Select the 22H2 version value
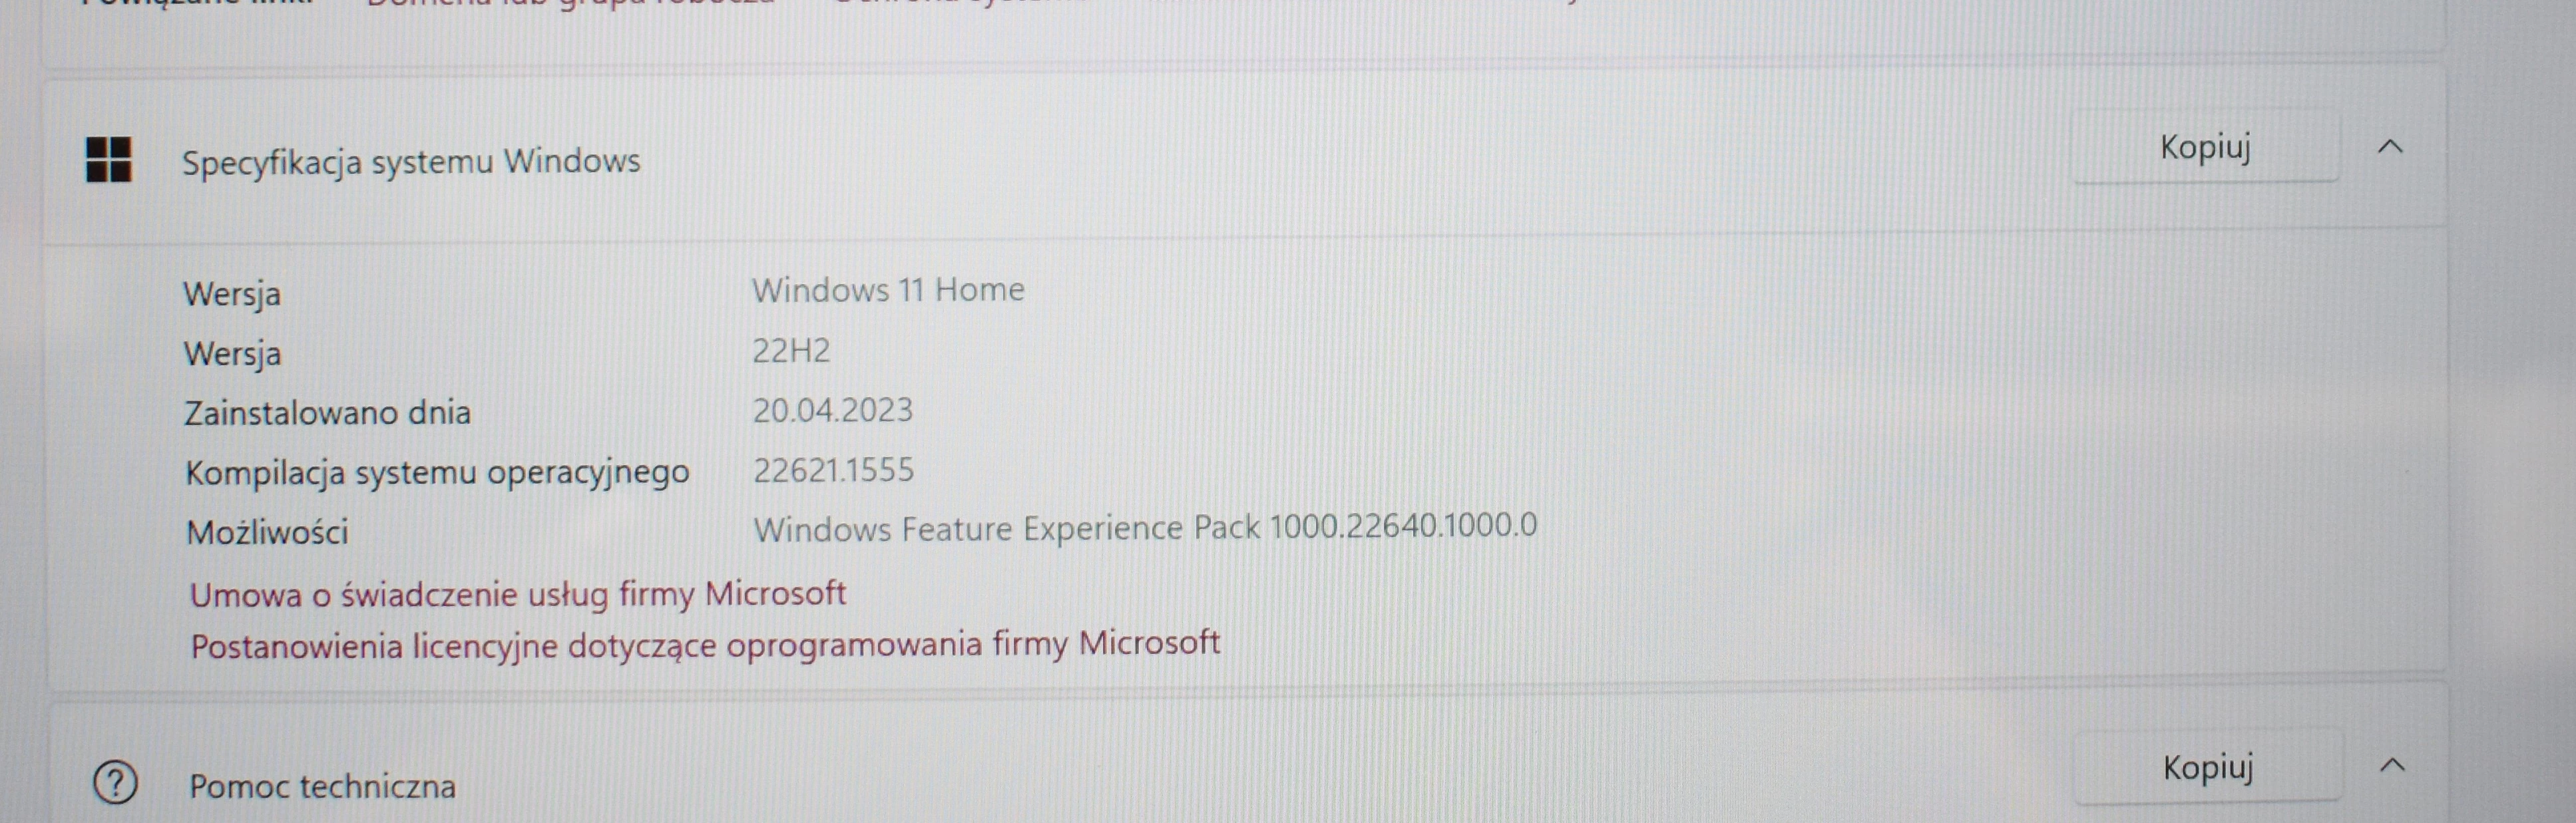The width and height of the screenshot is (2576, 823). [790, 351]
